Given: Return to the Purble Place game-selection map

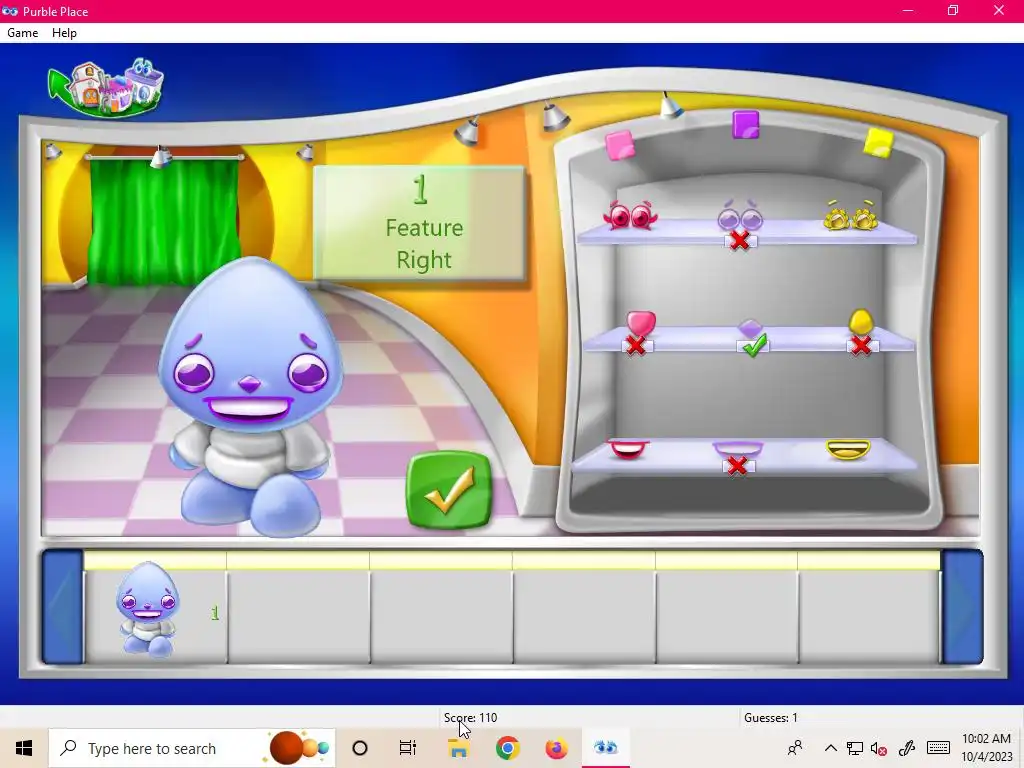Looking at the screenshot, I should (x=106, y=88).
